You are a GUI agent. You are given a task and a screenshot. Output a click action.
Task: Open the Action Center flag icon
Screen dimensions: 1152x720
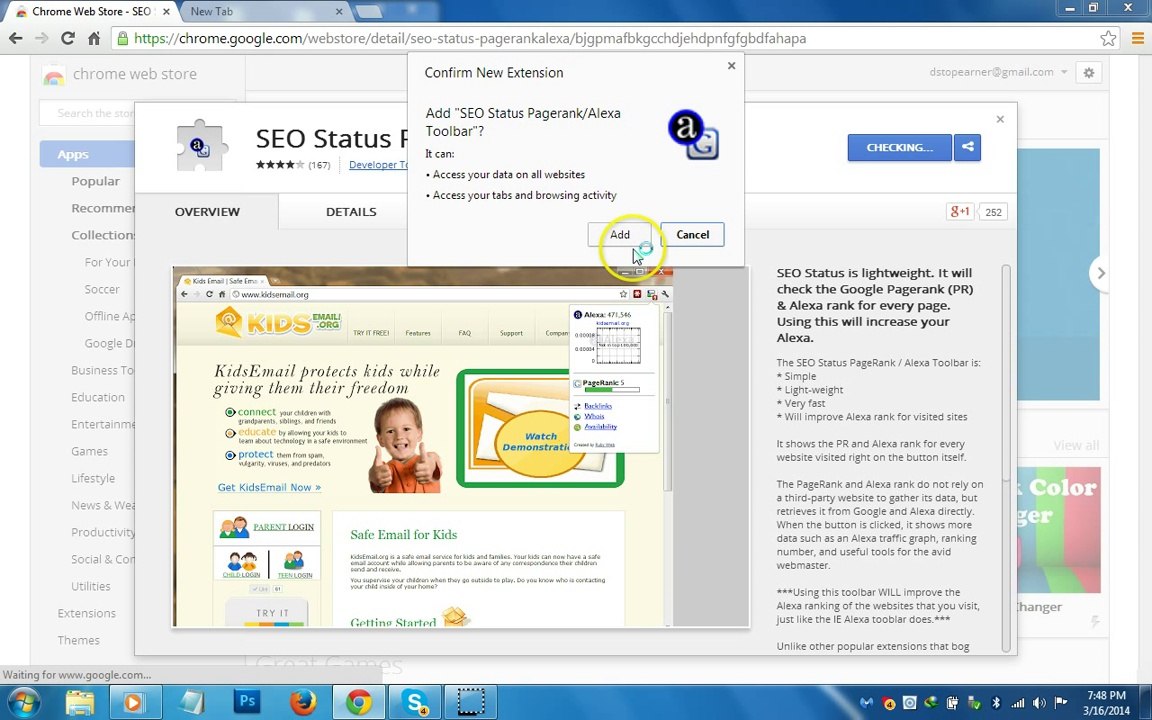(x=1061, y=703)
